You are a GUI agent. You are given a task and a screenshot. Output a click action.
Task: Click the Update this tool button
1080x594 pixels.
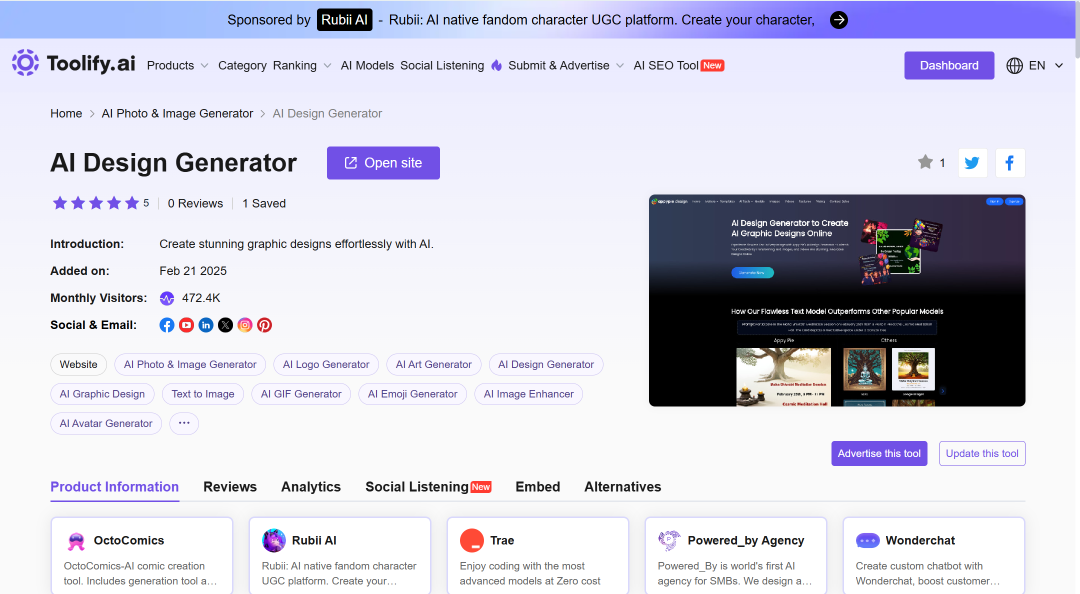click(982, 453)
